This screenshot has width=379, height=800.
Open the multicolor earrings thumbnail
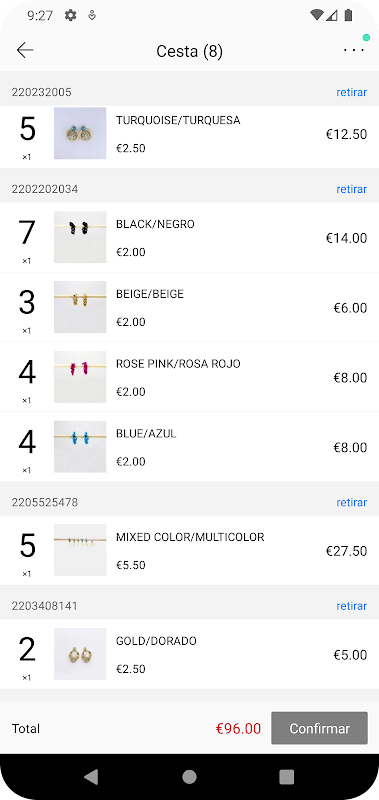(80, 550)
